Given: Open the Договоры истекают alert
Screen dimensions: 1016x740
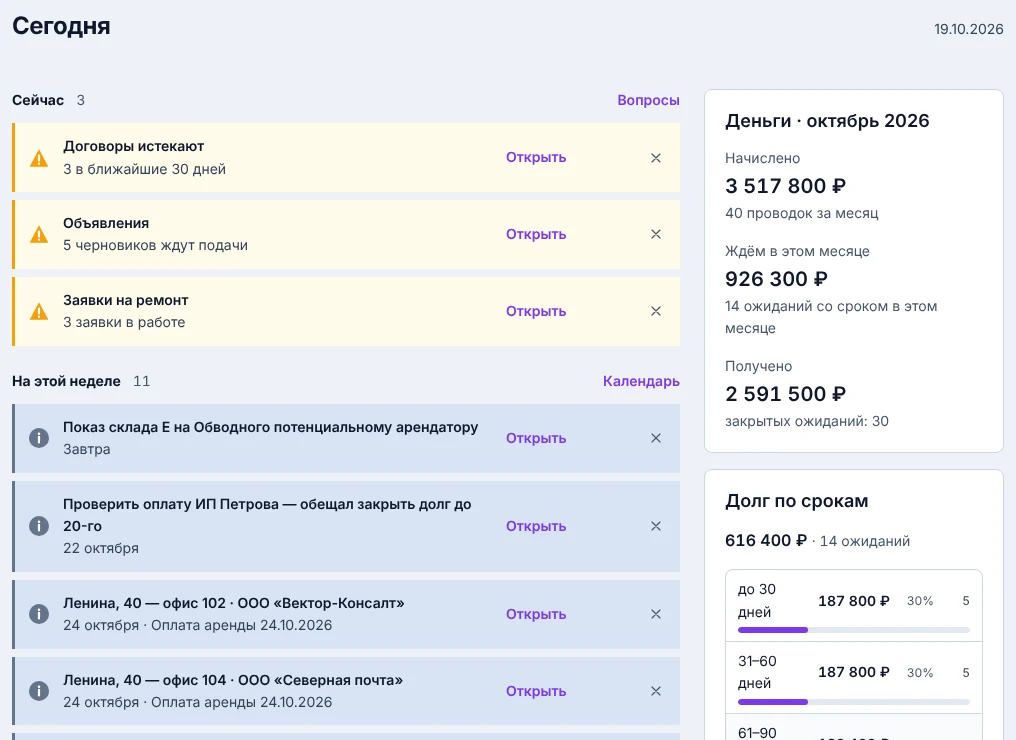Looking at the screenshot, I should [x=536, y=157].
